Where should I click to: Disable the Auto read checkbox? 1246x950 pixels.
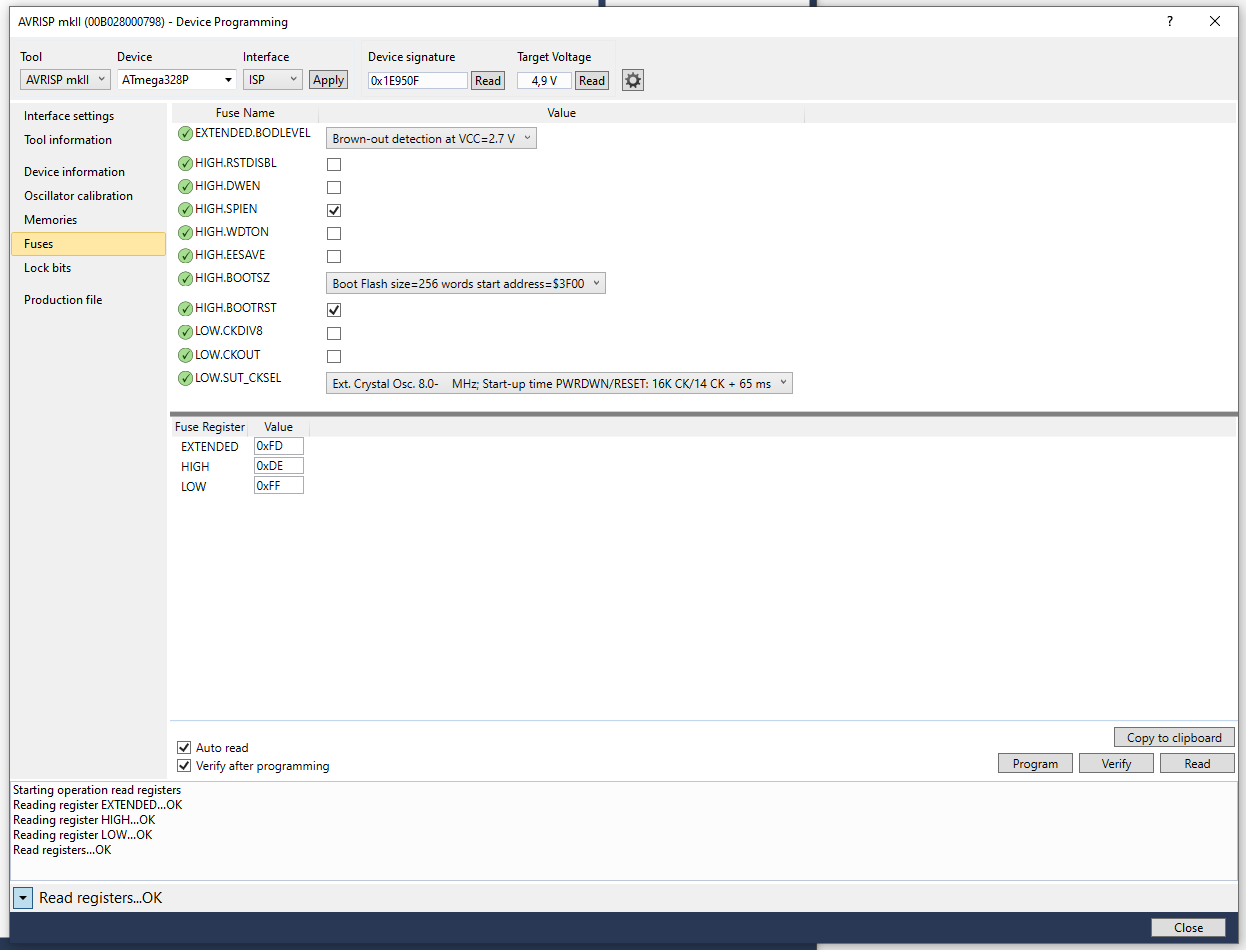pyautogui.click(x=184, y=748)
